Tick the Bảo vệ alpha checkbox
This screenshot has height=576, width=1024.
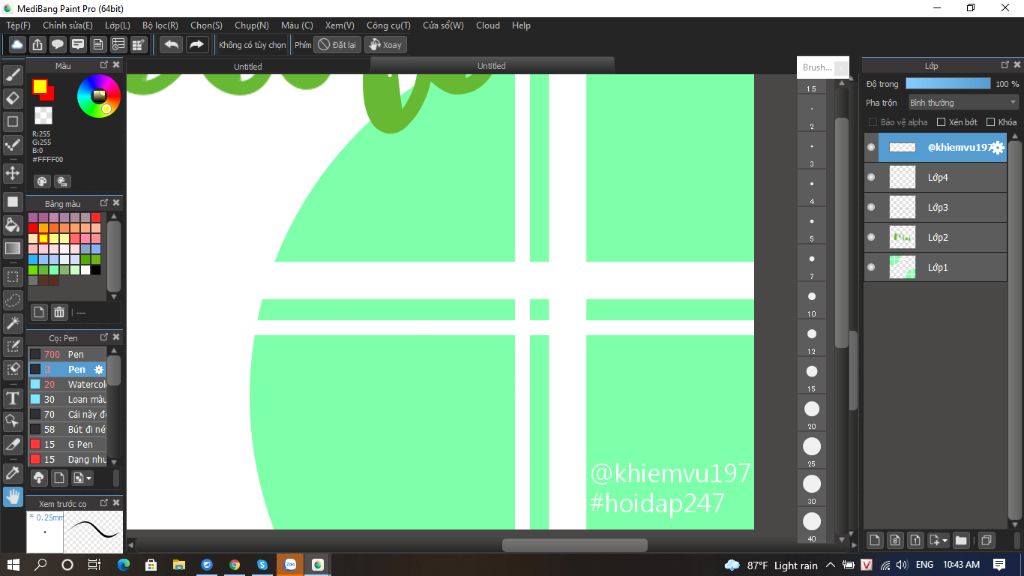tap(872, 122)
